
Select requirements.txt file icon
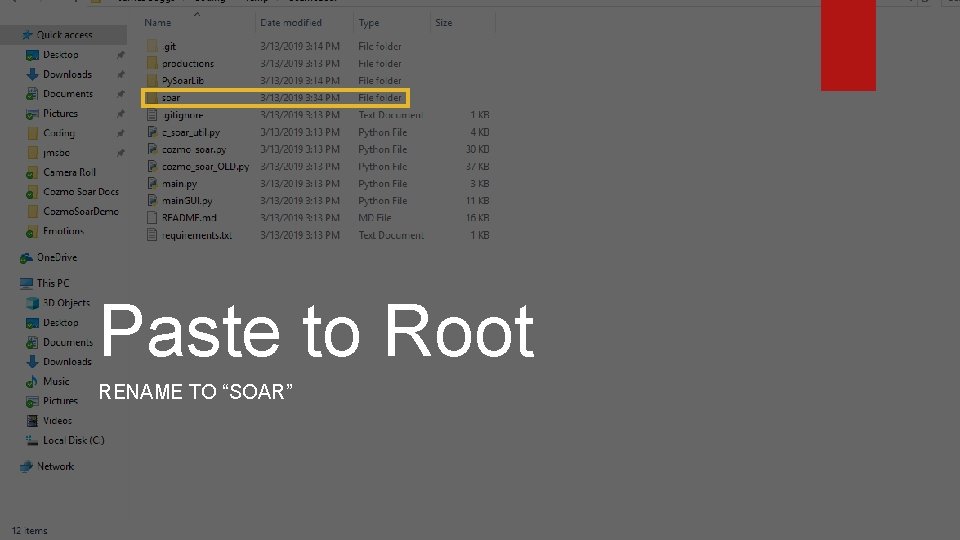coord(152,234)
